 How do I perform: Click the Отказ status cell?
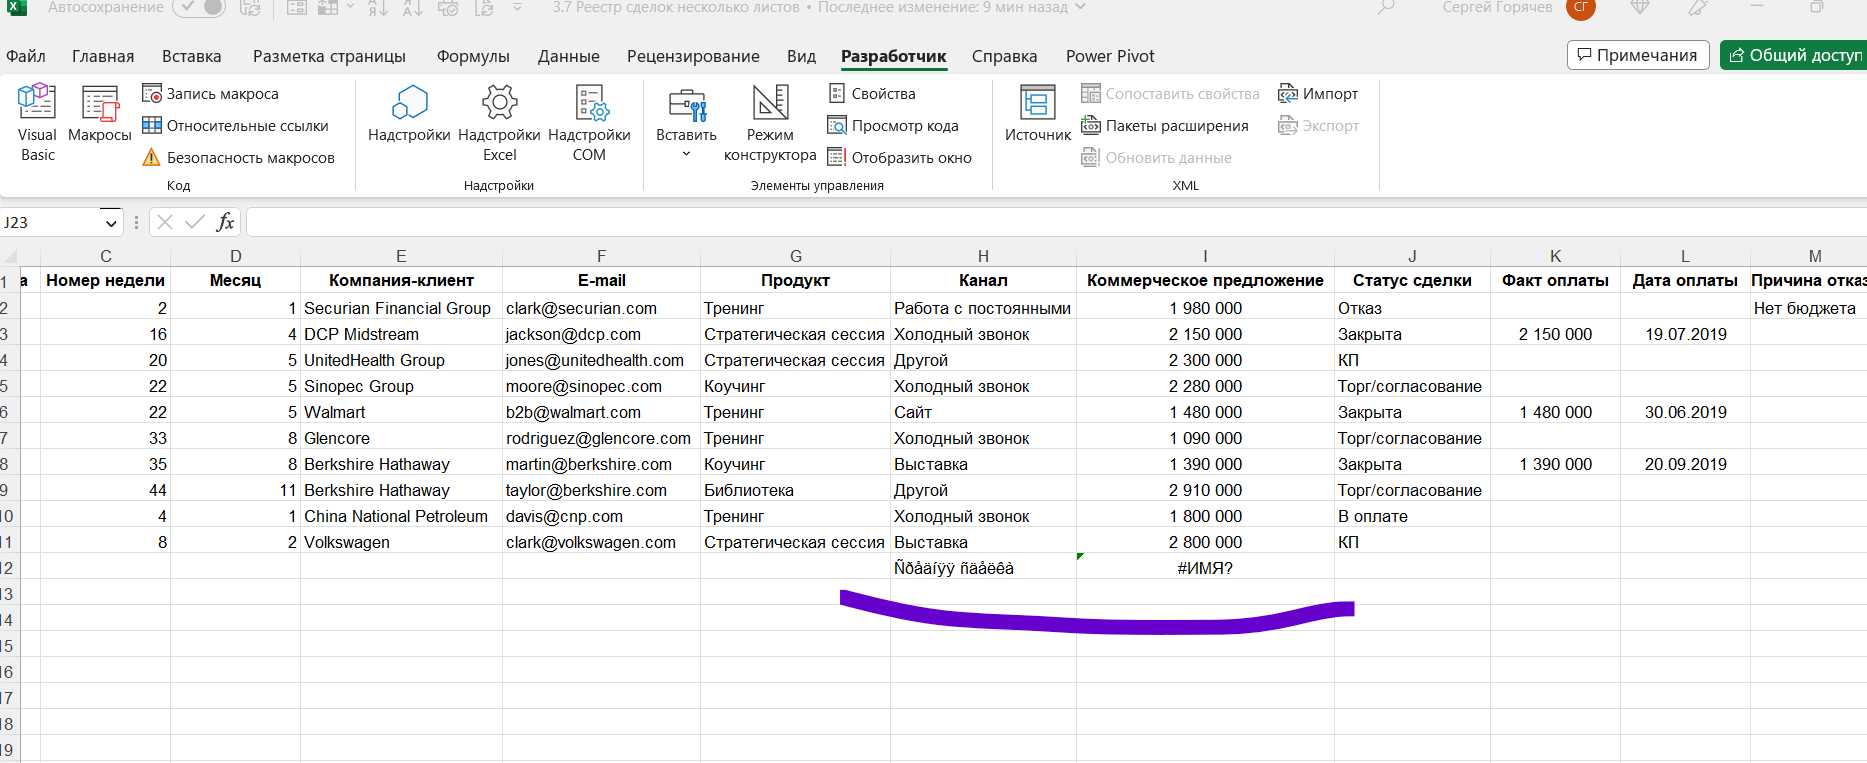pyautogui.click(x=1412, y=308)
